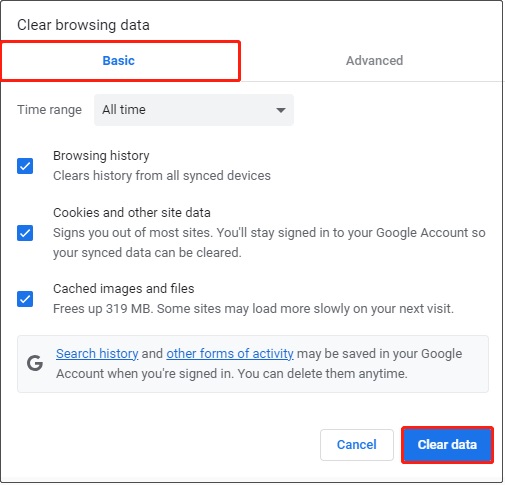This screenshot has width=505, height=485.
Task: Click the You can delete them anytime text
Action: 322,374
